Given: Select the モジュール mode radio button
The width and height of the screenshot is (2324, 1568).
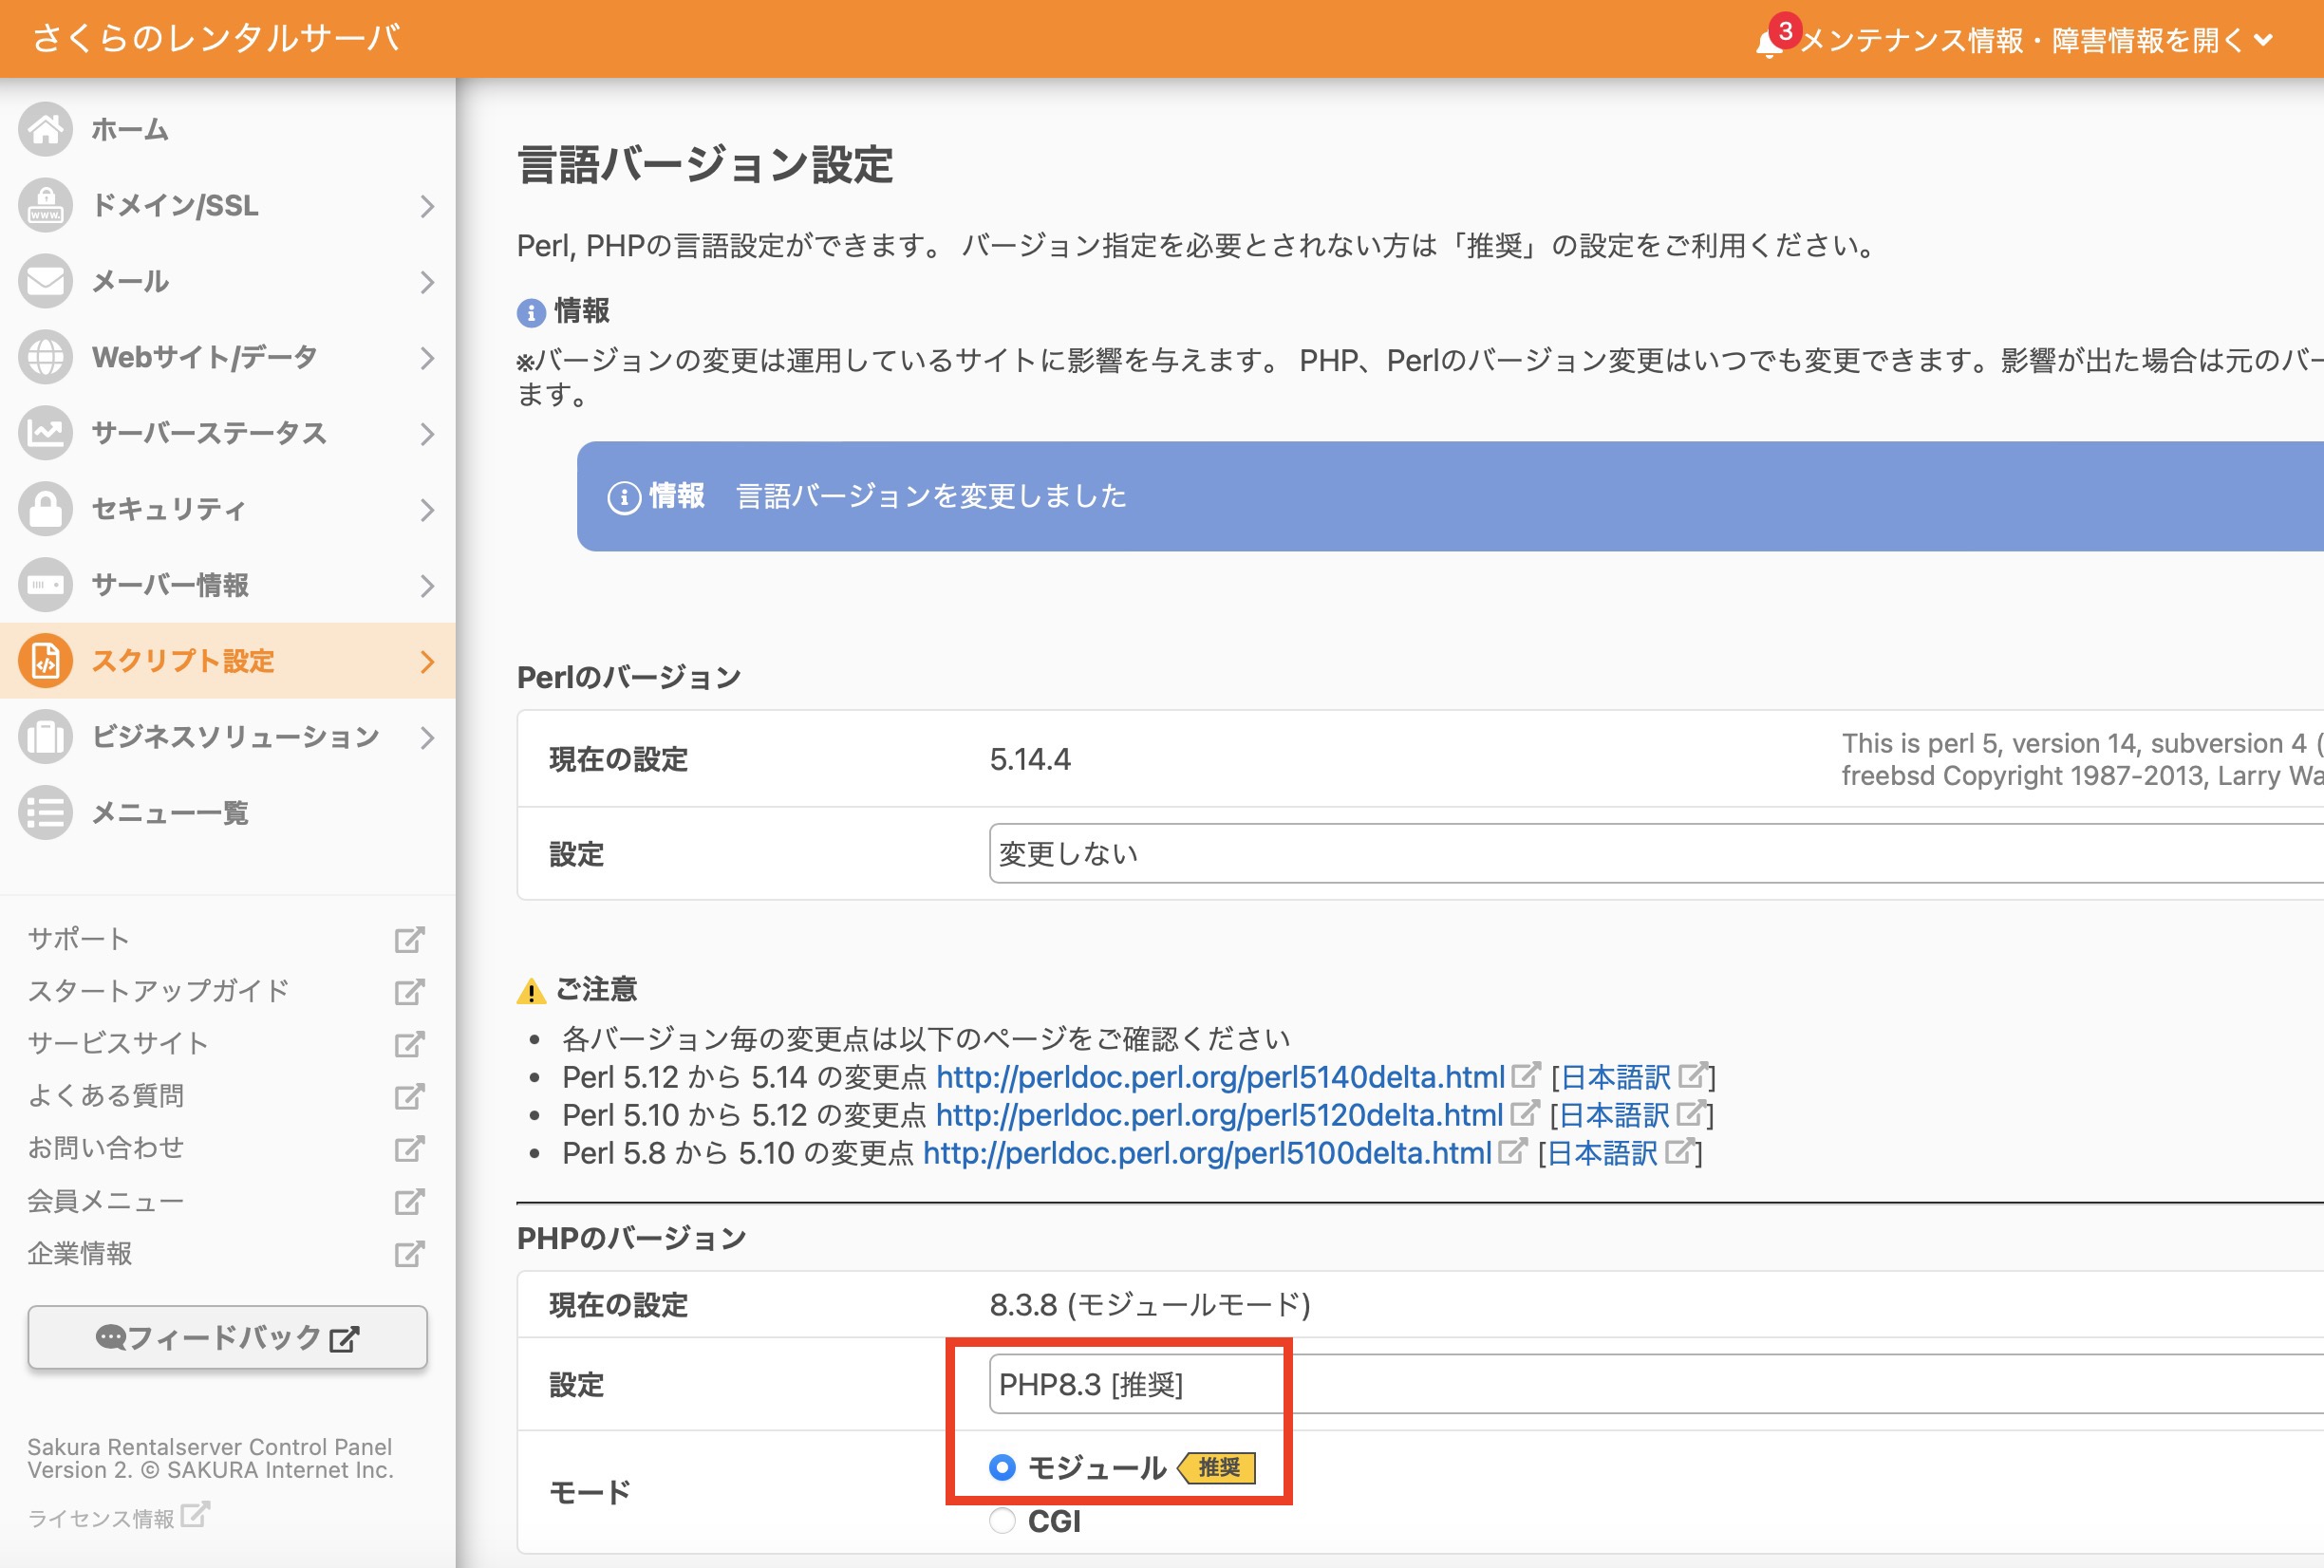Looking at the screenshot, I should coord(1002,1467).
